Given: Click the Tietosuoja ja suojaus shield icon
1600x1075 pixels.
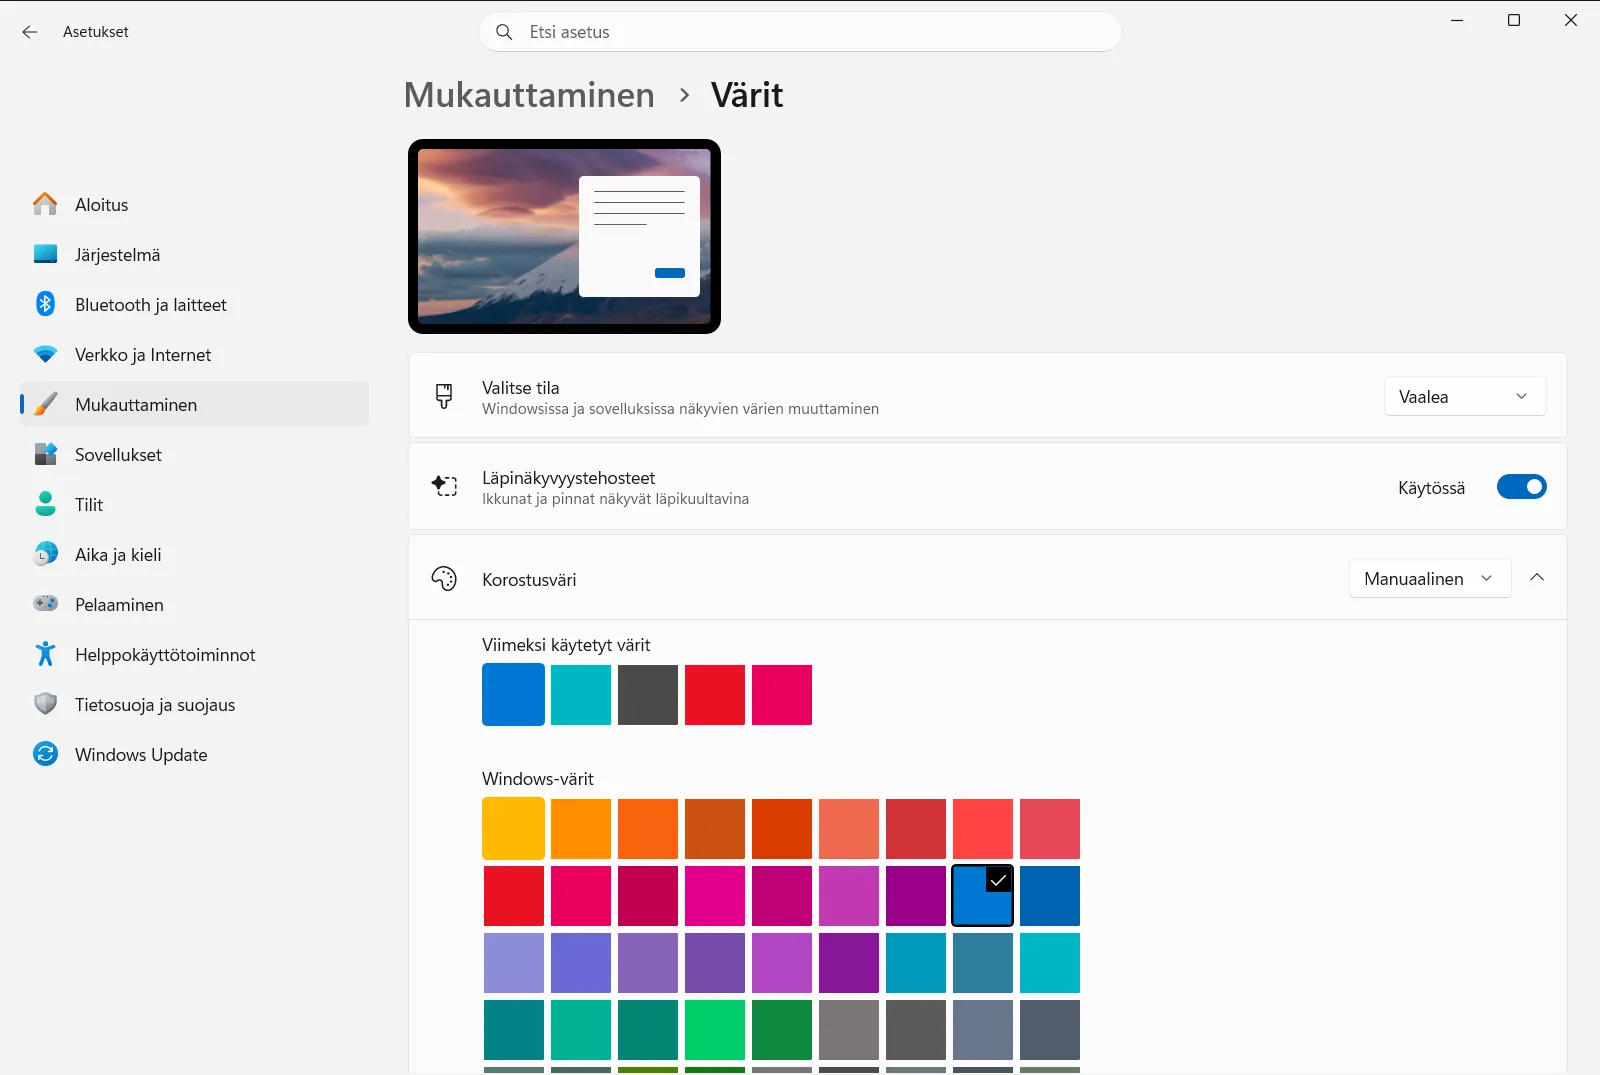Looking at the screenshot, I should (45, 704).
